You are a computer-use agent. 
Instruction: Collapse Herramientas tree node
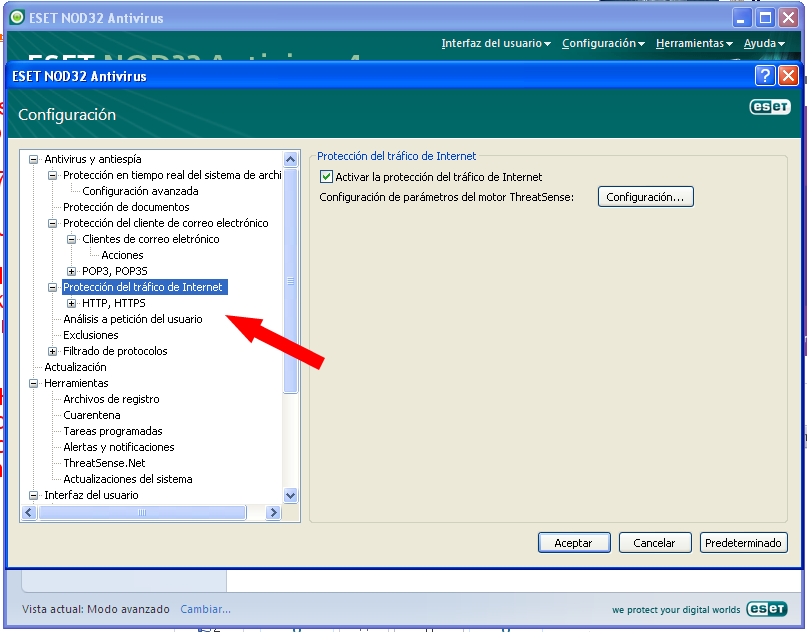tap(33, 383)
